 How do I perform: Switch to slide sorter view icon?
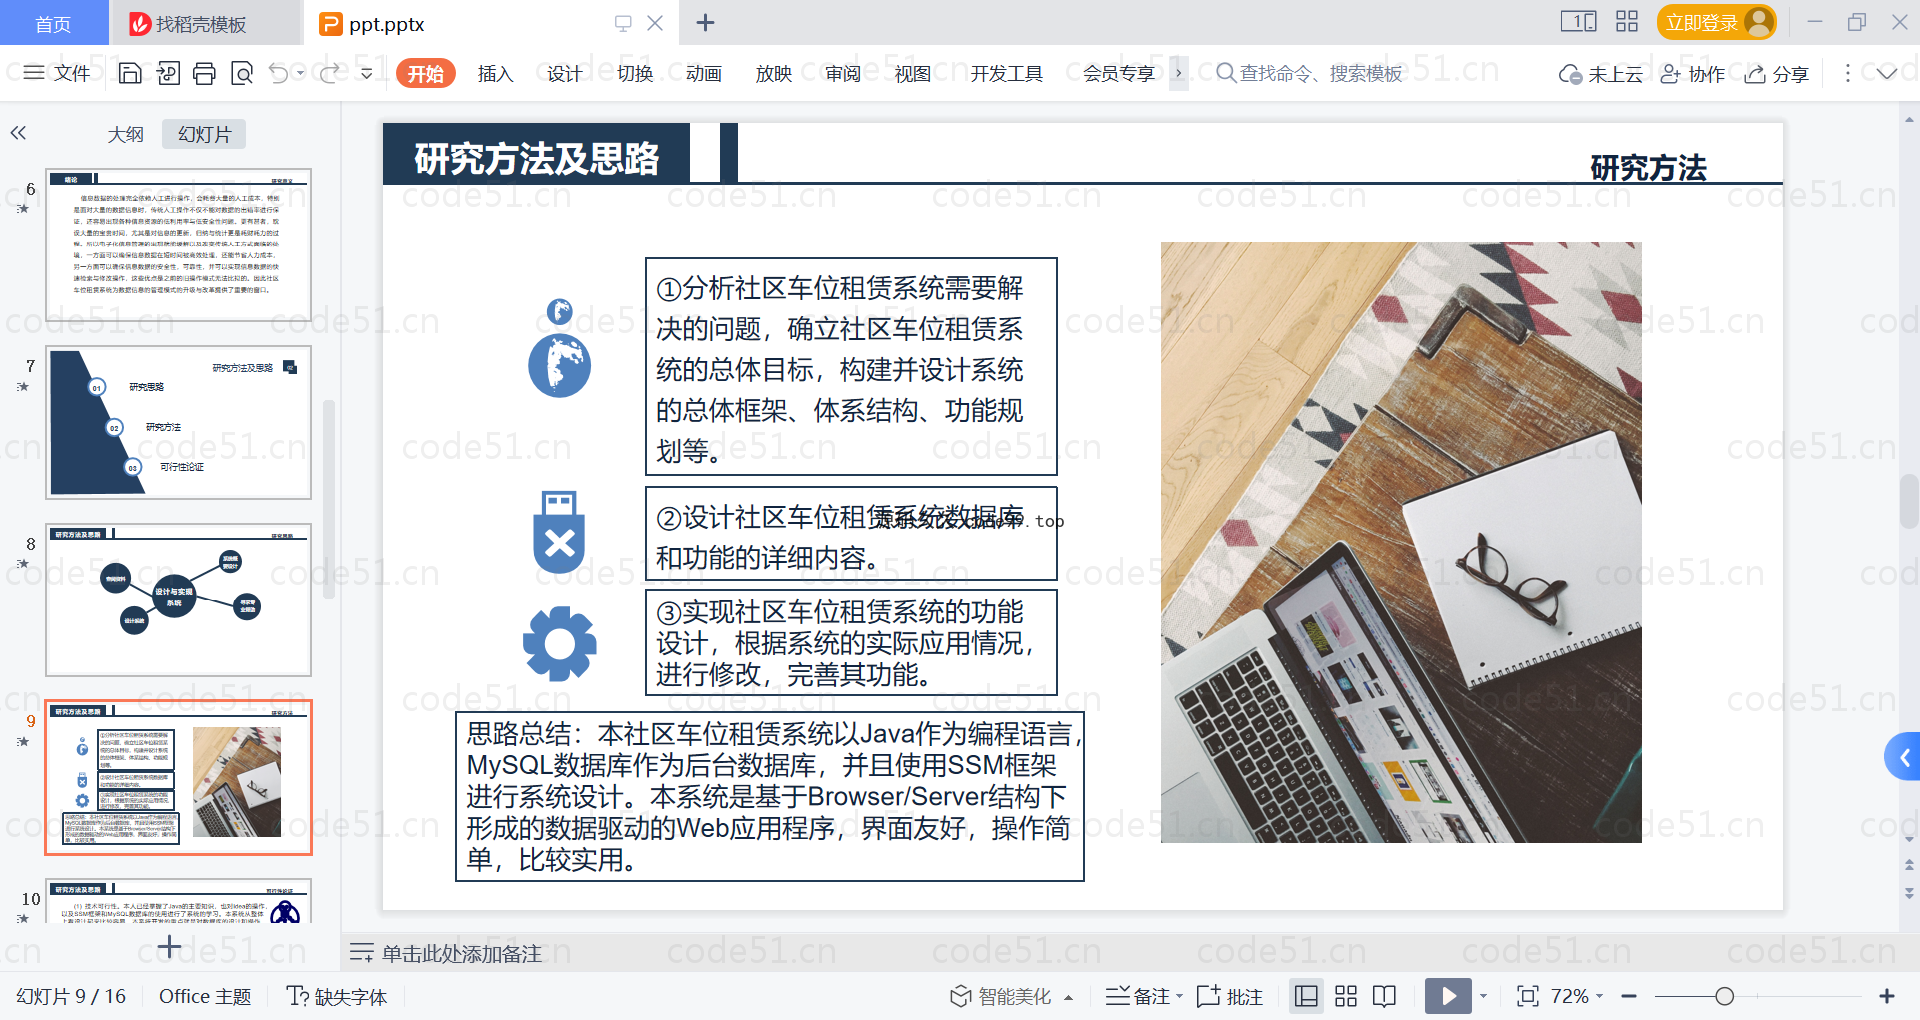1346,996
